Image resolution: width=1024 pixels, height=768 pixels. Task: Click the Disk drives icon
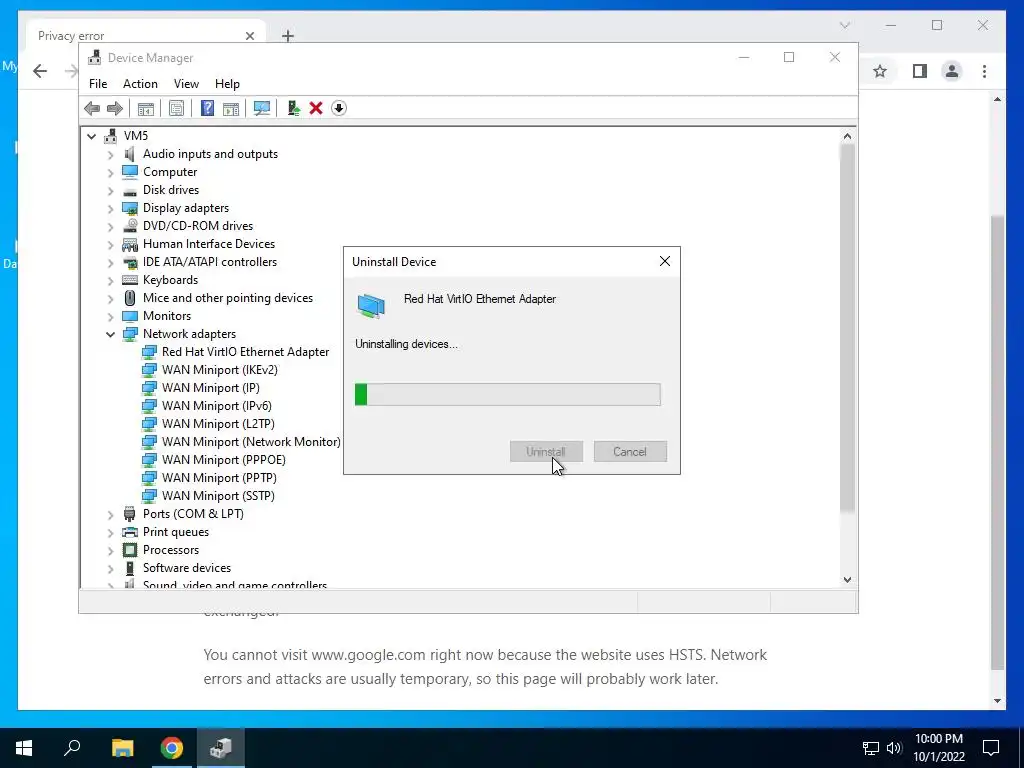[x=130, y=191]
